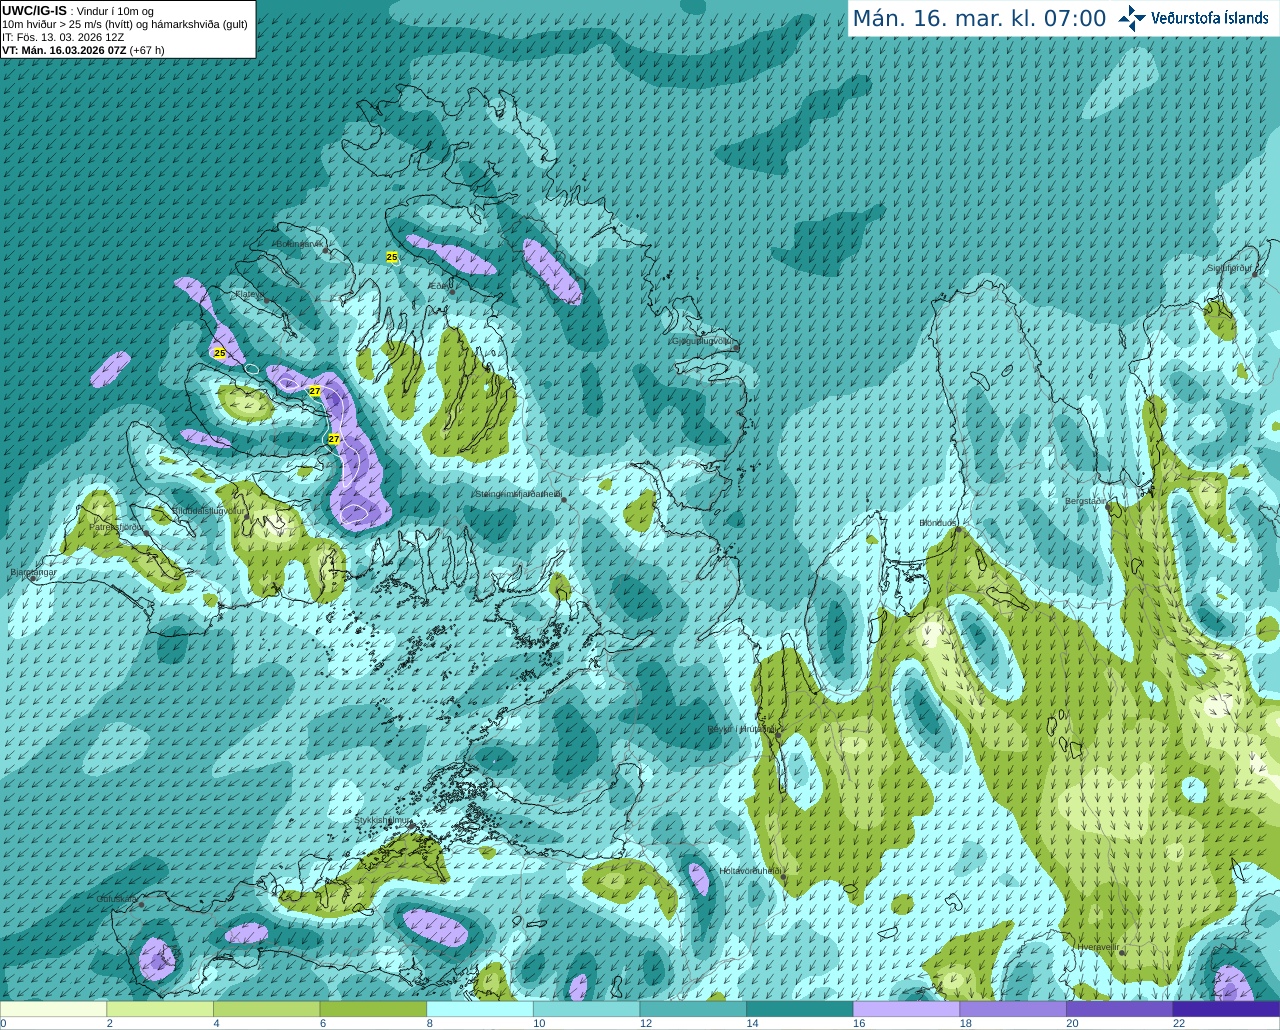1280x1030 pixels.
Task: Click the legend tick label 22
Action: click(x=1179, y=1023)
